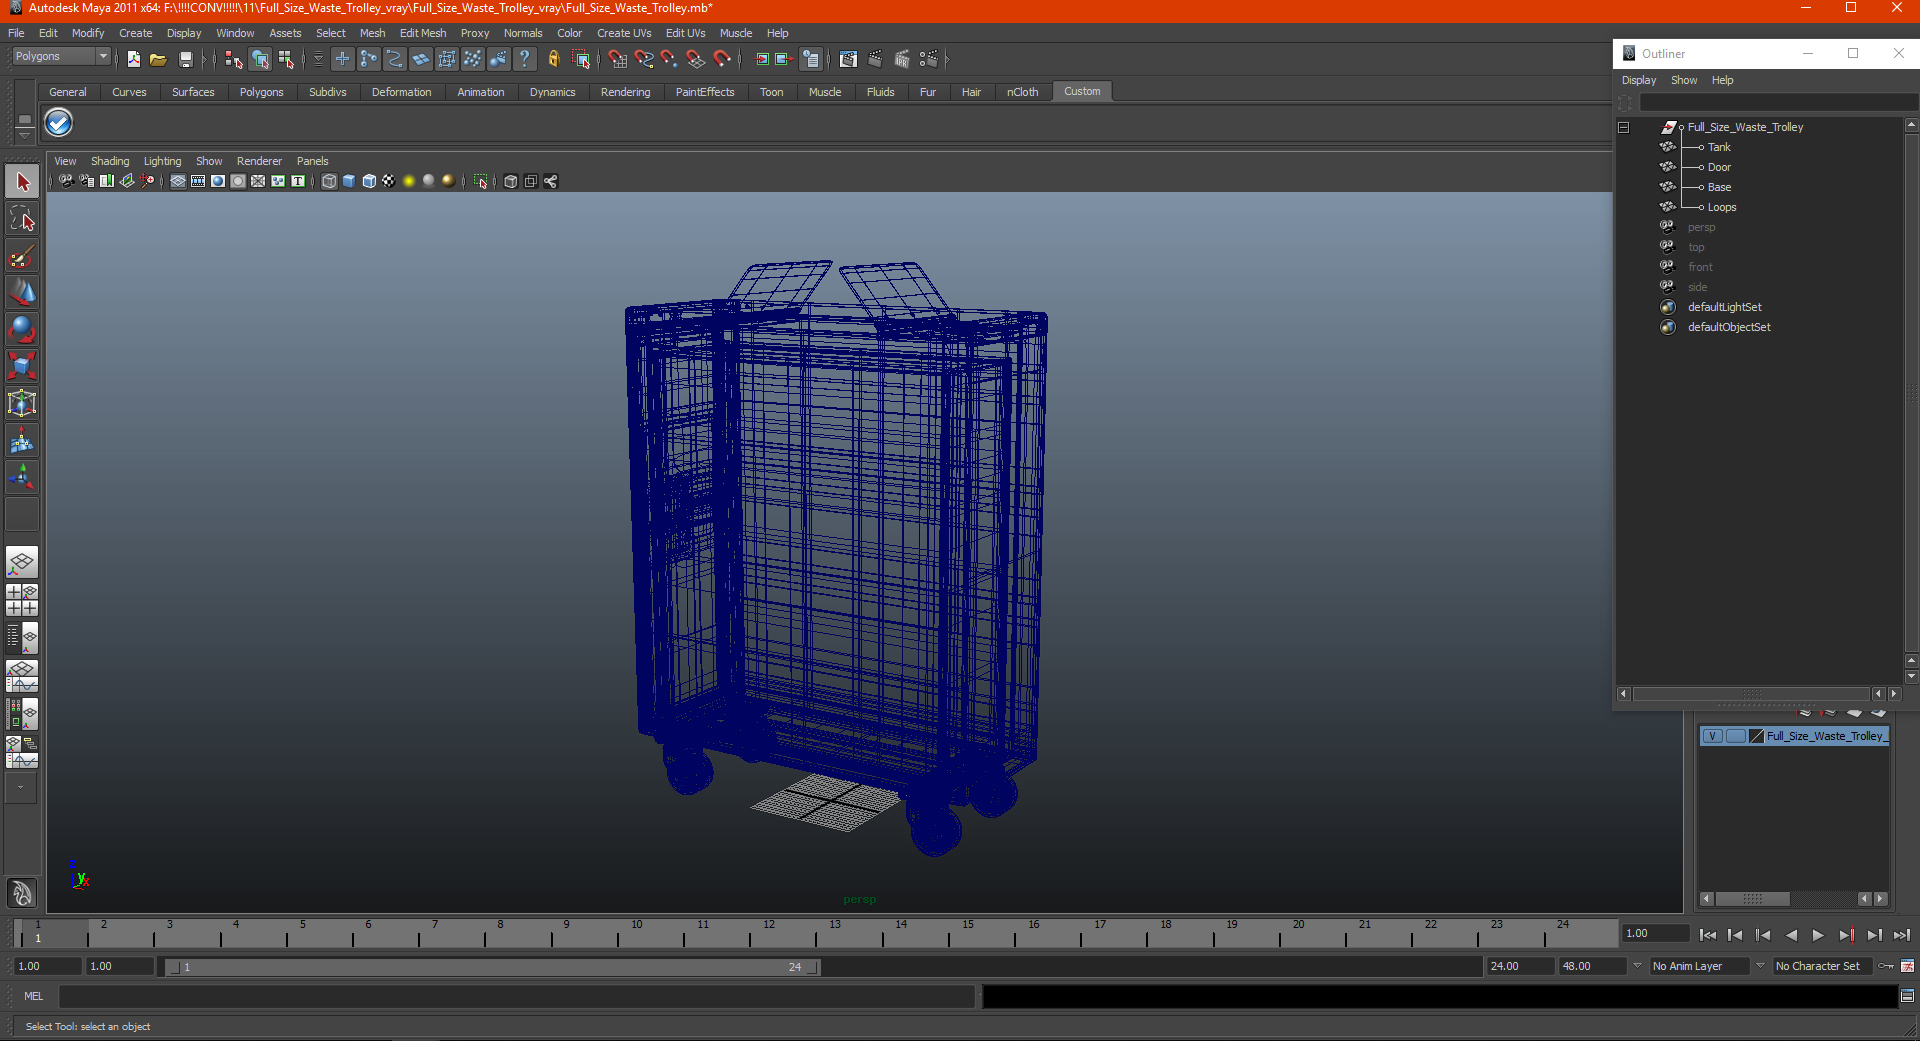Screen dimensions: 1920x1041
Task: Click the question mark help selection icon
Action: pos(524,60)
